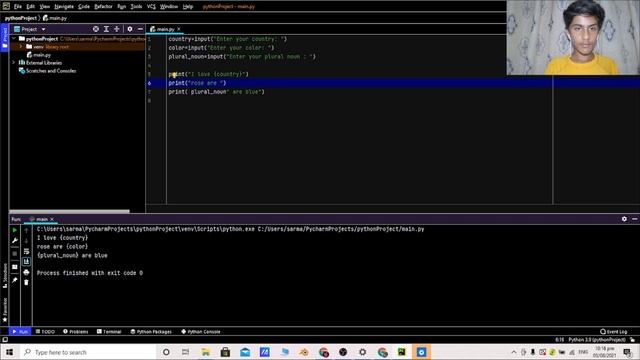The width and height of the screenshot is (640, 360).
Task: Close the main.py editor tab
Action: coord(179,29)
